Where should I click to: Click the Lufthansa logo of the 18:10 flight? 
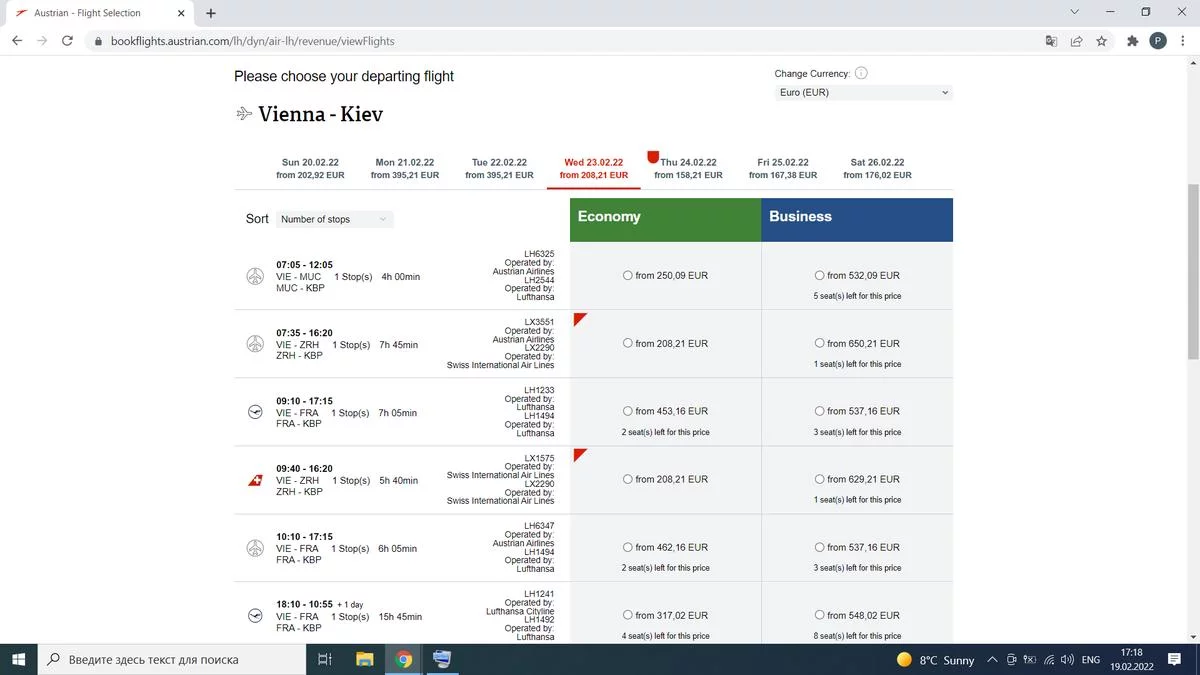[254, 616]
